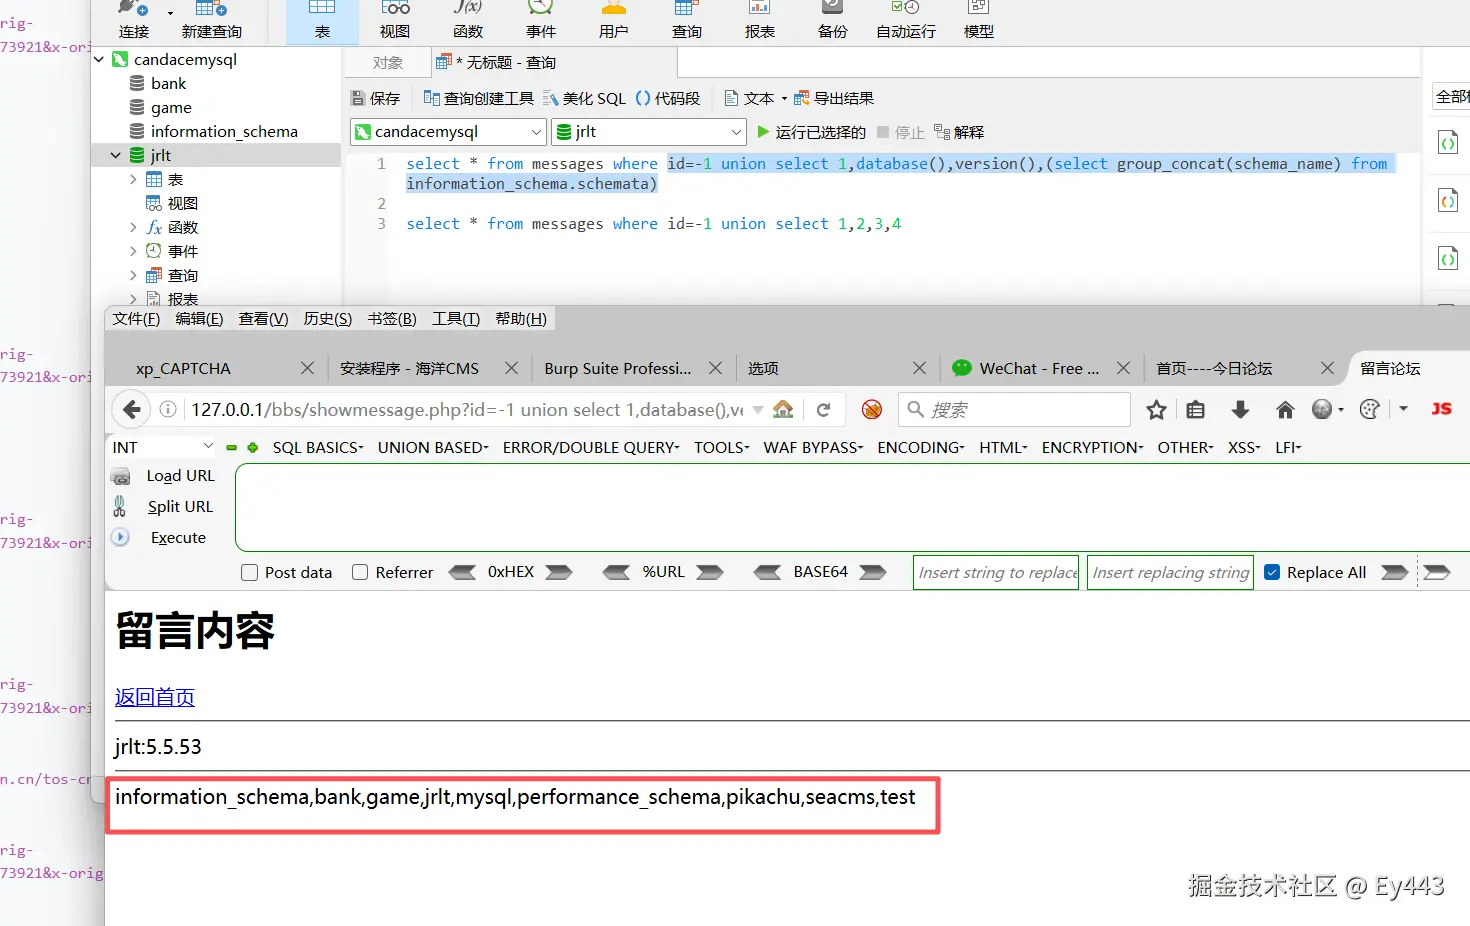Open the 备份 (Backup) toolbar button
This screenshot has height=926, width=1470.
click(x=833, y=21)
